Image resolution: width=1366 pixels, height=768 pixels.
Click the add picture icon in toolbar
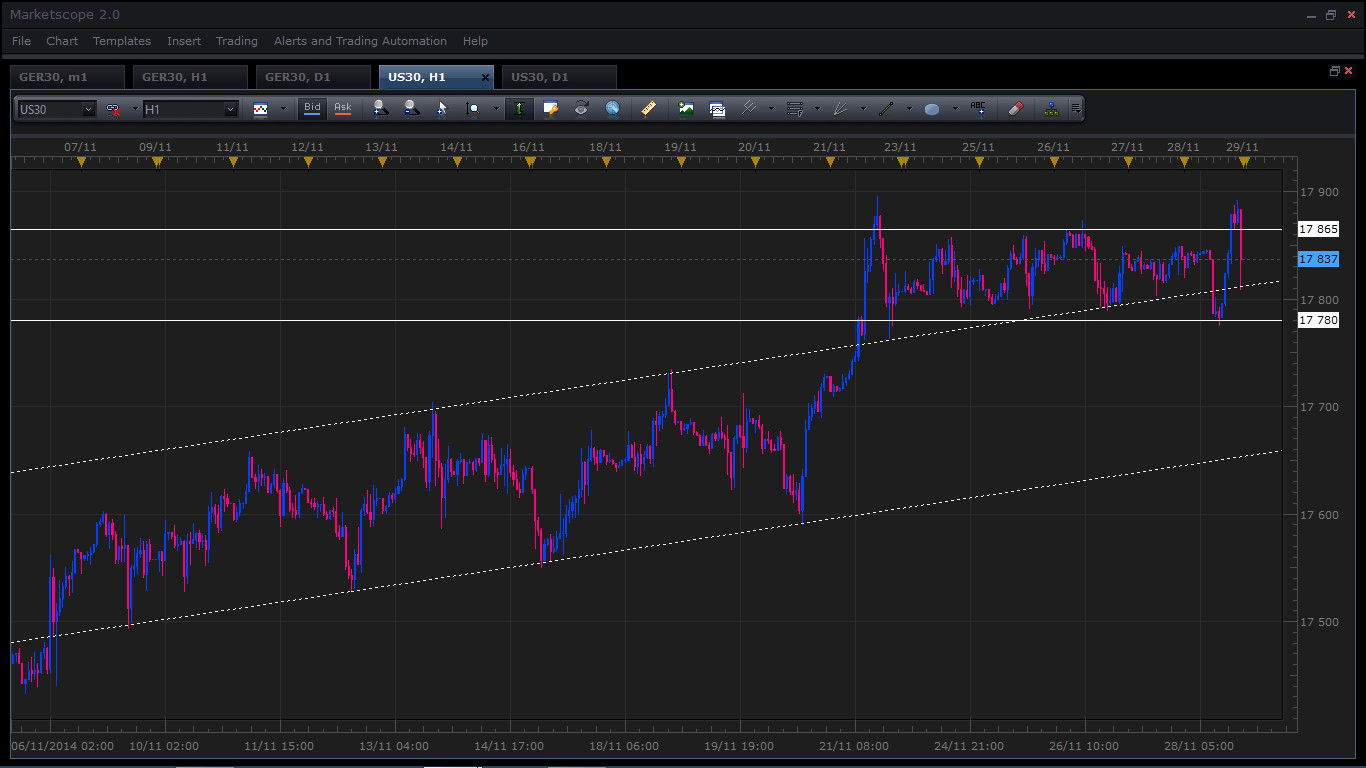tap(686, 108)
